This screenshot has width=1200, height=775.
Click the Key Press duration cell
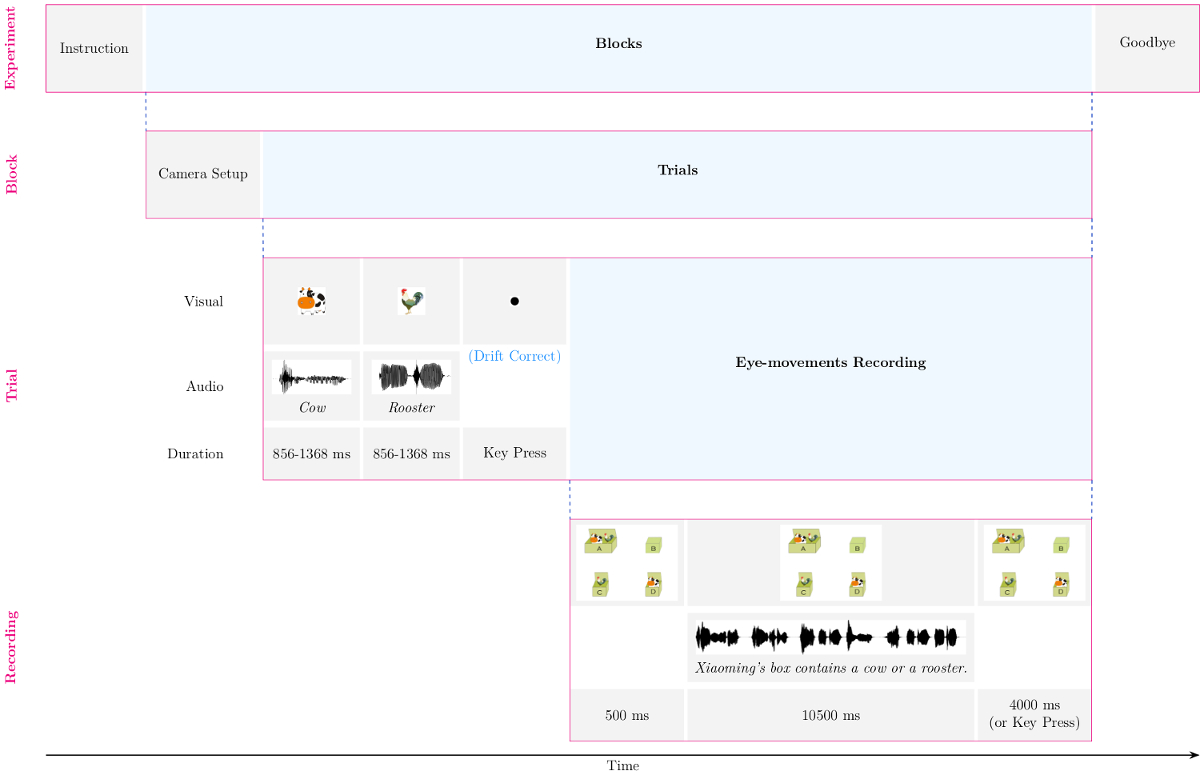(x=514, y=453)
